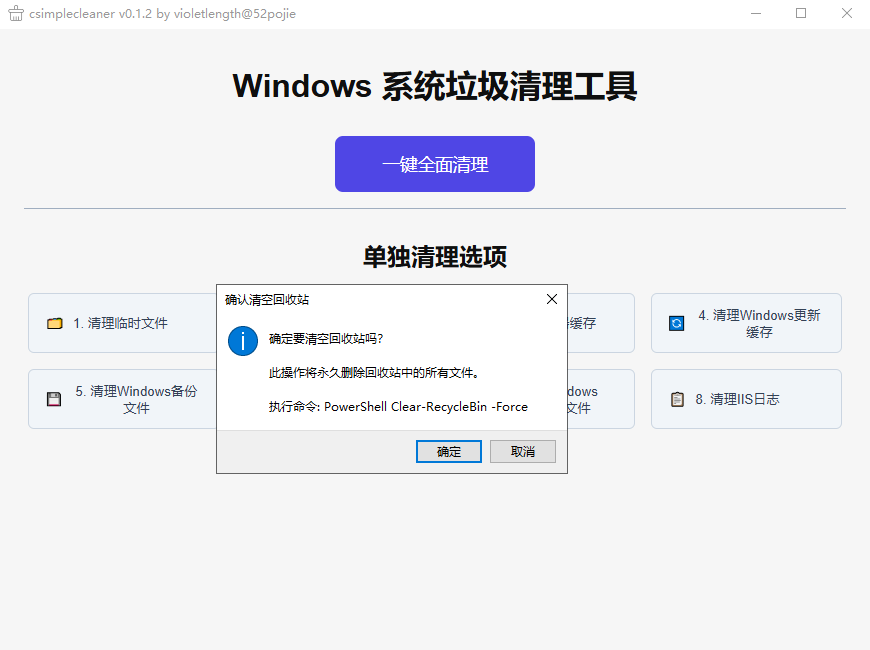870x650 pixels.
Task: Click the floppy disk icon on Windows备份文件 card
Action: coord(54,399)
